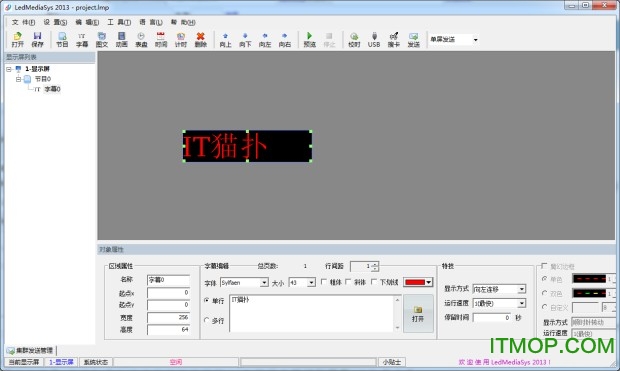Enable the 粗体 bold checkbox
The width and height of the screenshot is (620, 371).
324,282
